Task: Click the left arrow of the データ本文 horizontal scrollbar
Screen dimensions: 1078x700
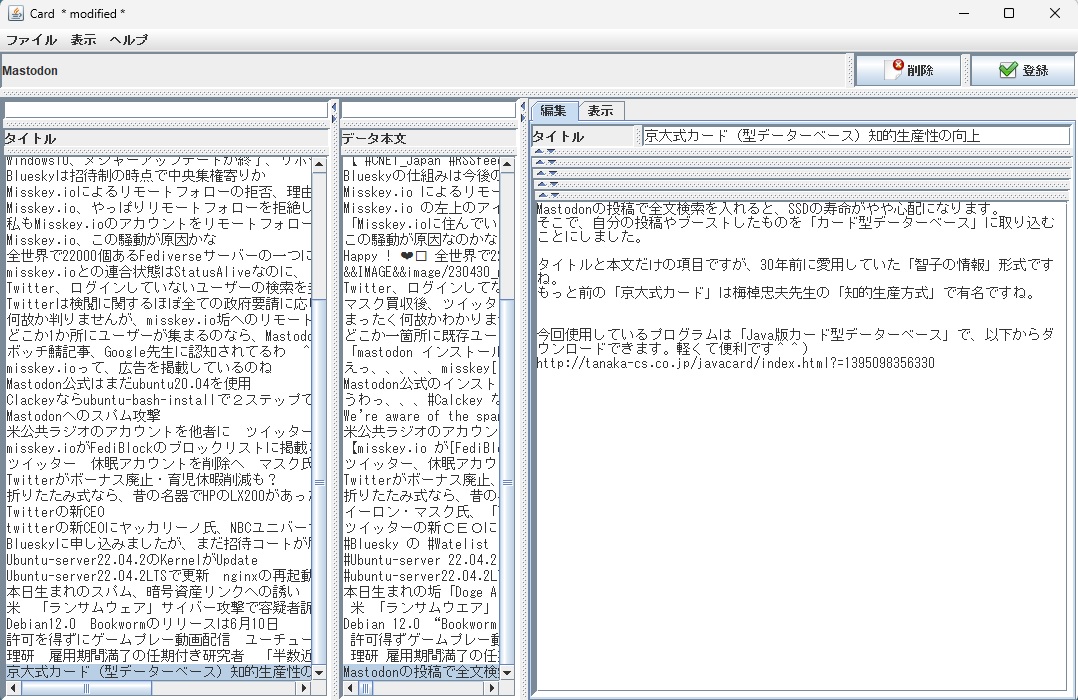Action: click(350, 688)
